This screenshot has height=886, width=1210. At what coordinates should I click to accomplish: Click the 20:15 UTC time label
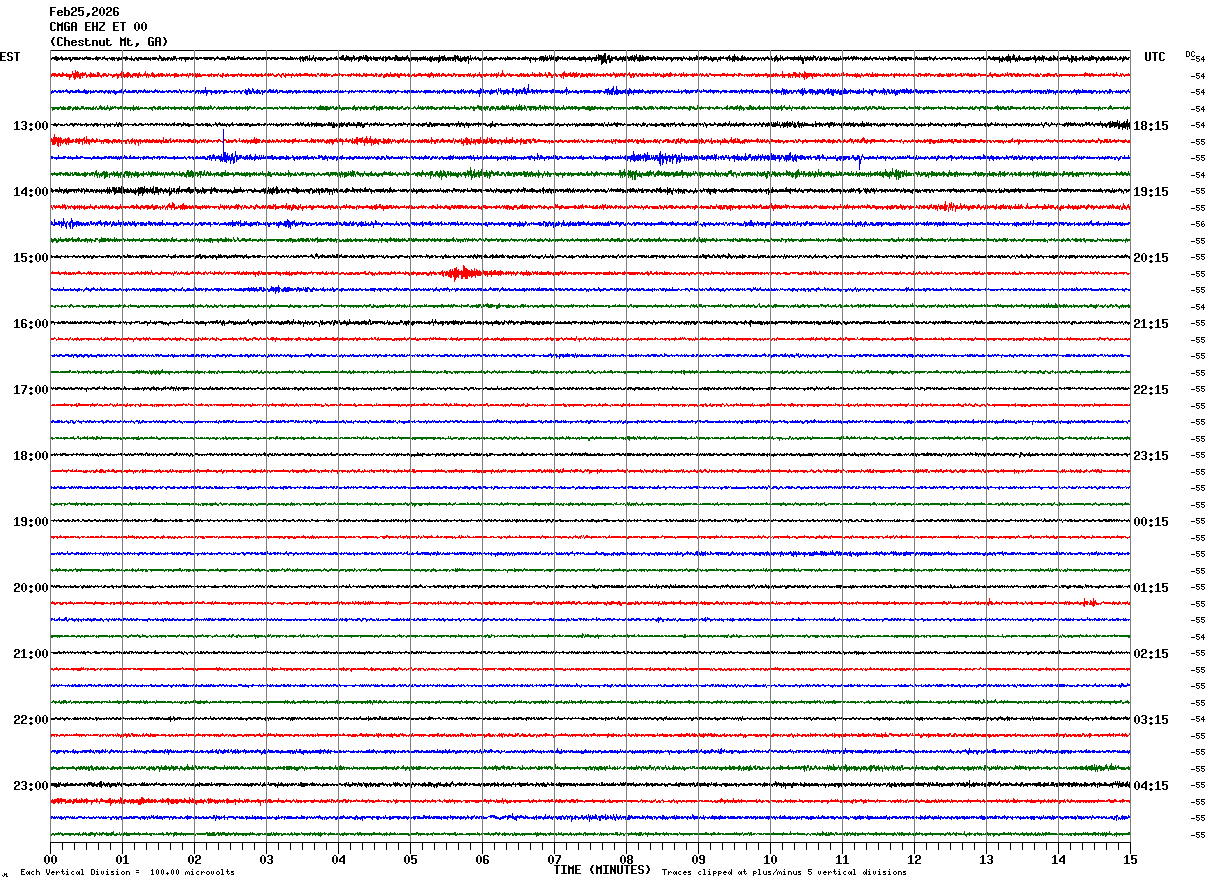1151,258
